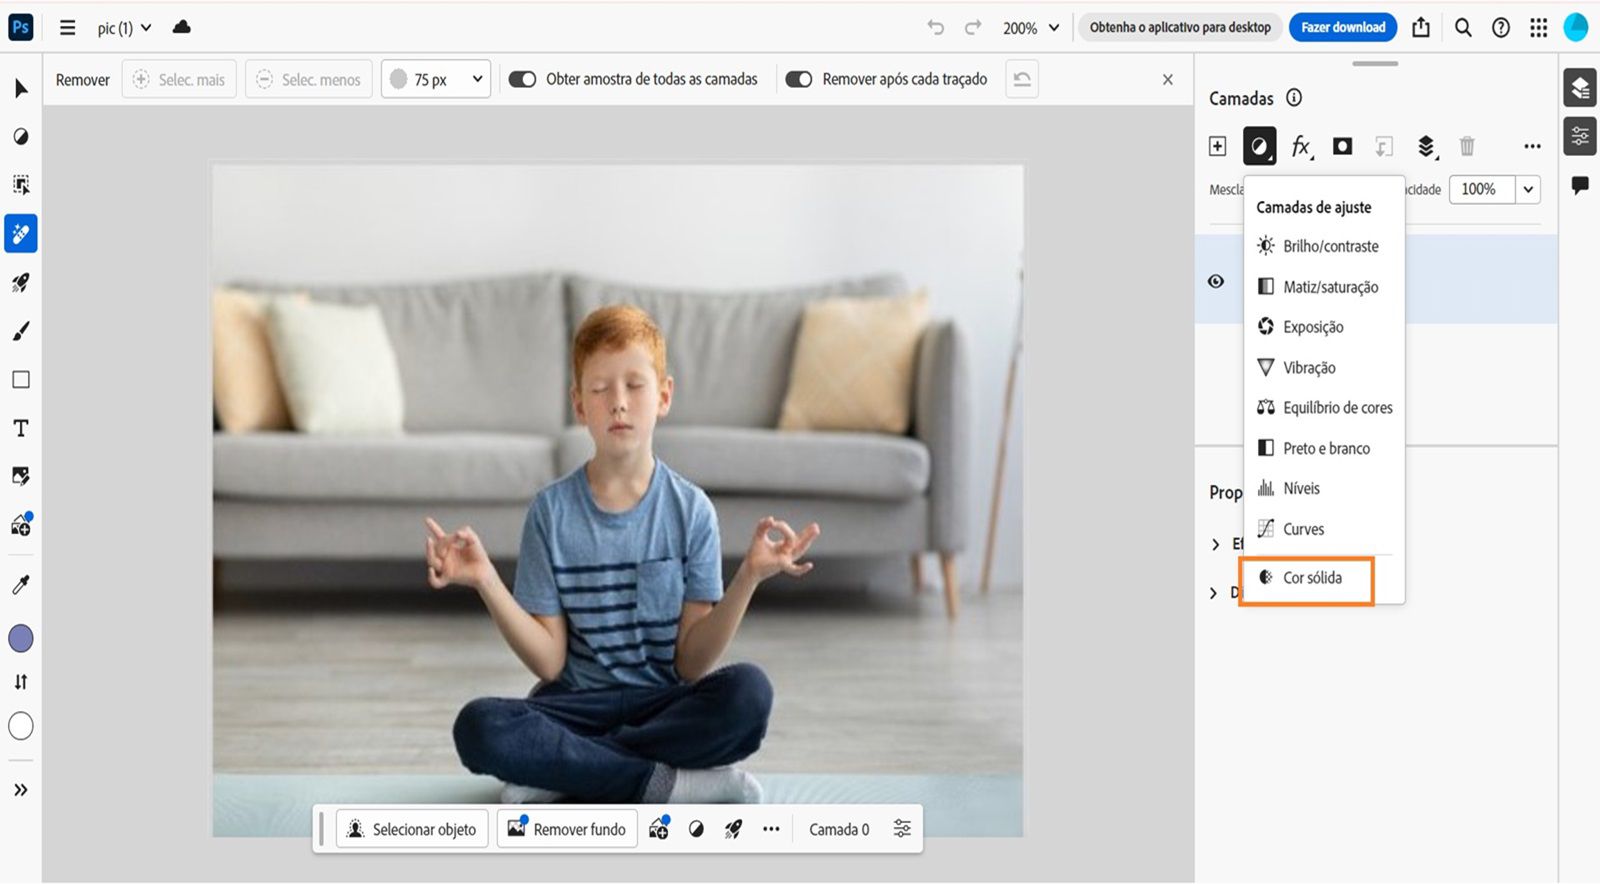1600x884 pixels.
Task: Select the adjustments half-circle tool in left toolbar
Action: 21,136
